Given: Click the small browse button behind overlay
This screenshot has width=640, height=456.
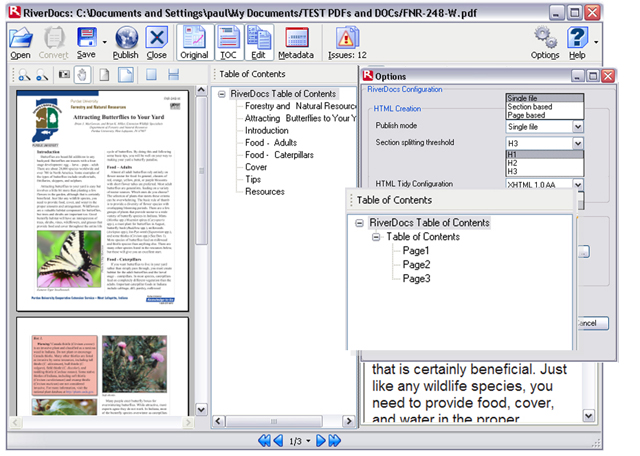Looking at the screenshot, I should tap(584, 252).
